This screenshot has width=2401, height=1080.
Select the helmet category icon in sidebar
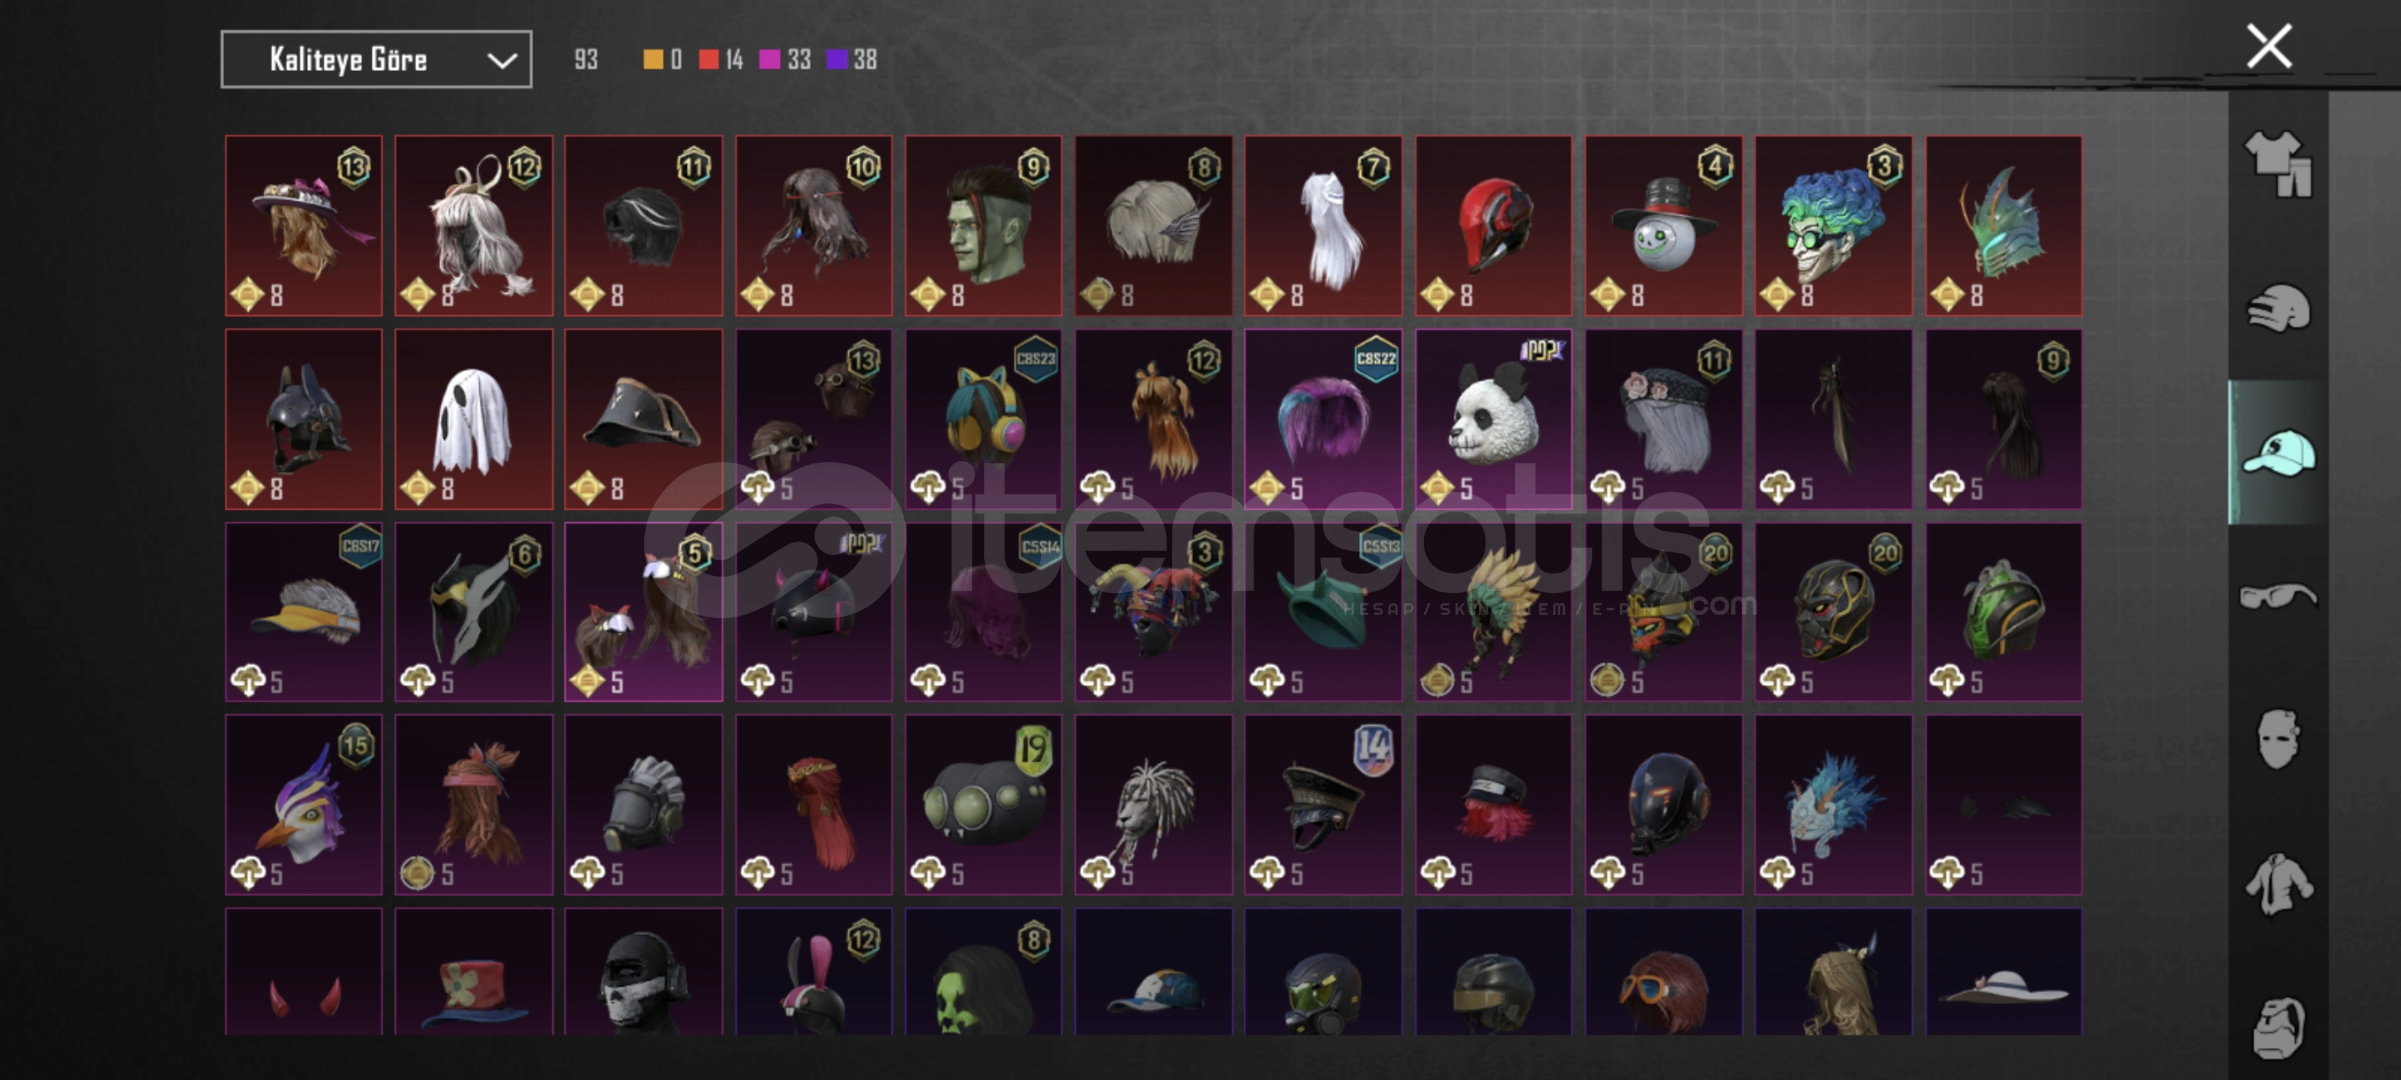(2278, 308)
